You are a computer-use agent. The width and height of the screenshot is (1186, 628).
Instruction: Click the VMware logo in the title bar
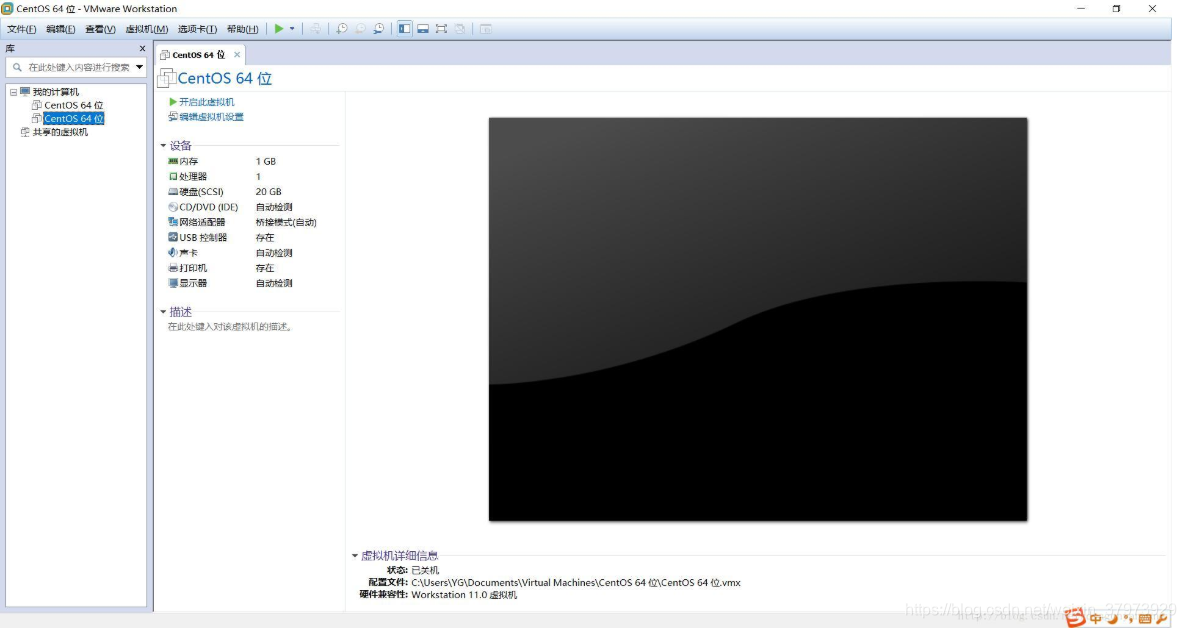pos(7,8)
